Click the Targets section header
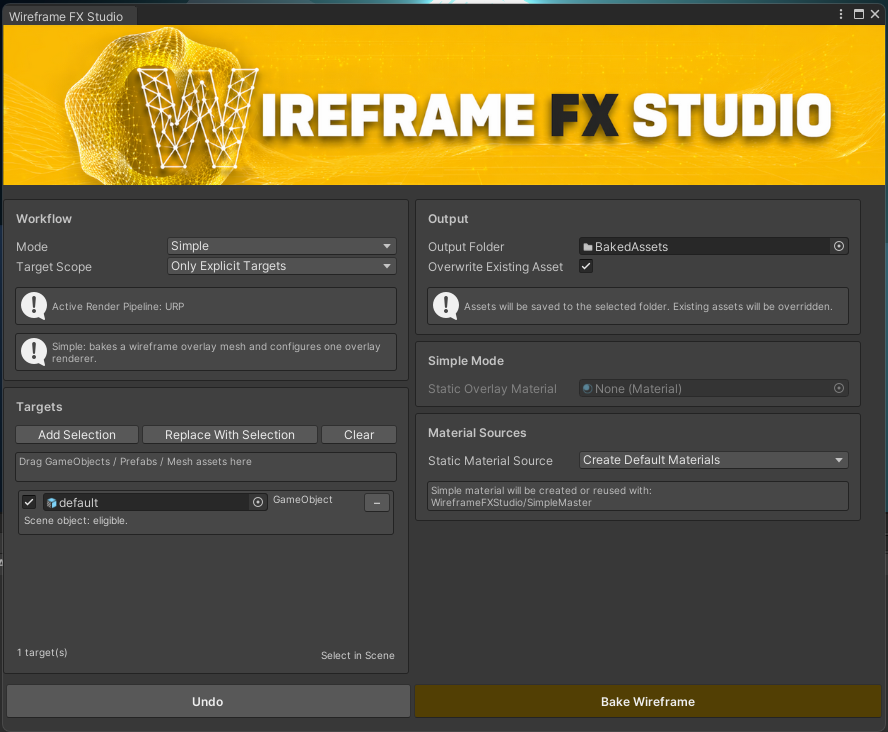The width and height of the screenshot is (888, 732). coord(39,406)
